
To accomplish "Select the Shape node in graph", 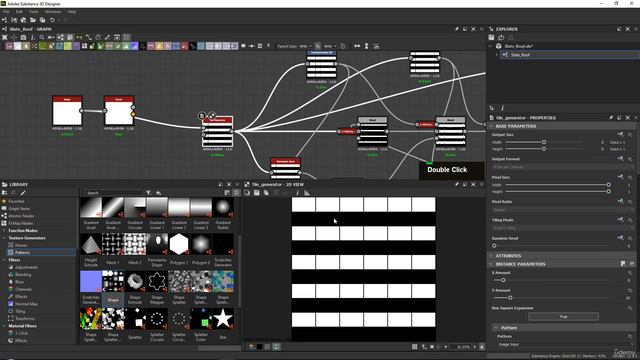I will [67, 111].
